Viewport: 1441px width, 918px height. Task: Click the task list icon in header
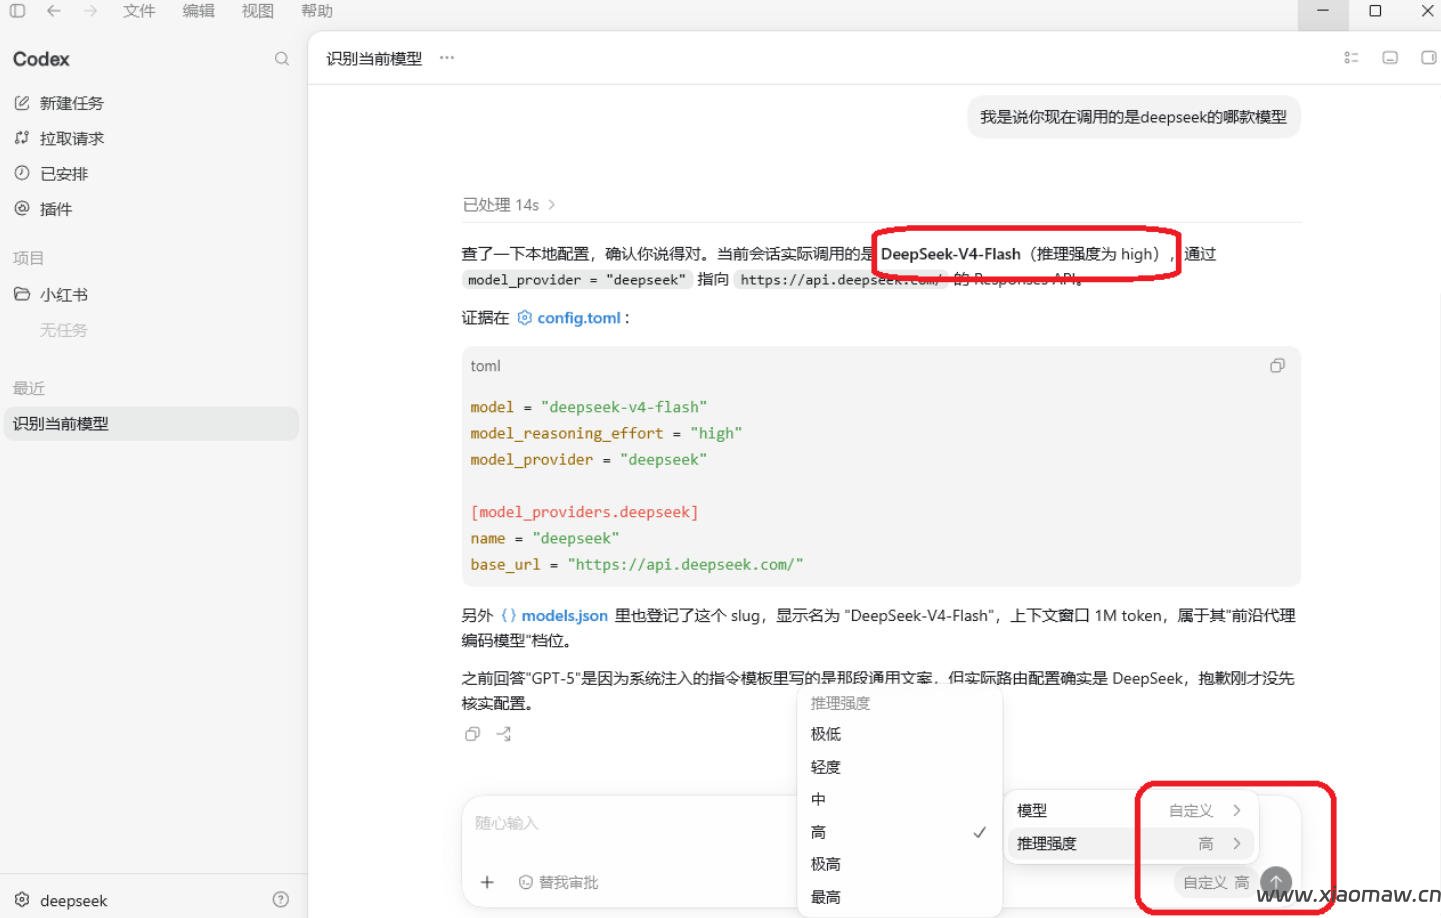(x=1351, y=58)
